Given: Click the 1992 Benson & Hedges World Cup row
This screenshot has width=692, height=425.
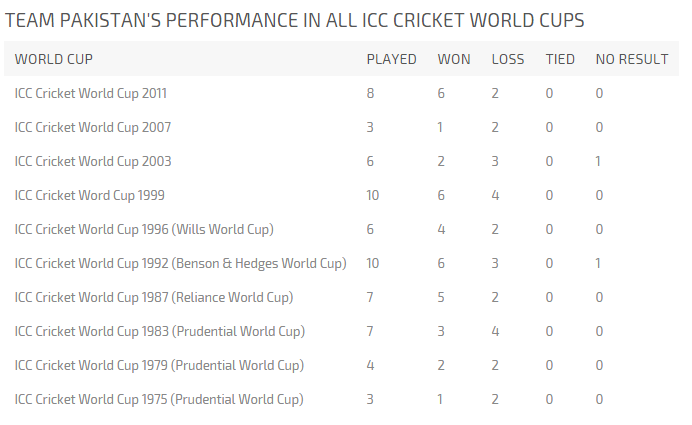Looking at the screenshot, I should (x=180, y=263).
